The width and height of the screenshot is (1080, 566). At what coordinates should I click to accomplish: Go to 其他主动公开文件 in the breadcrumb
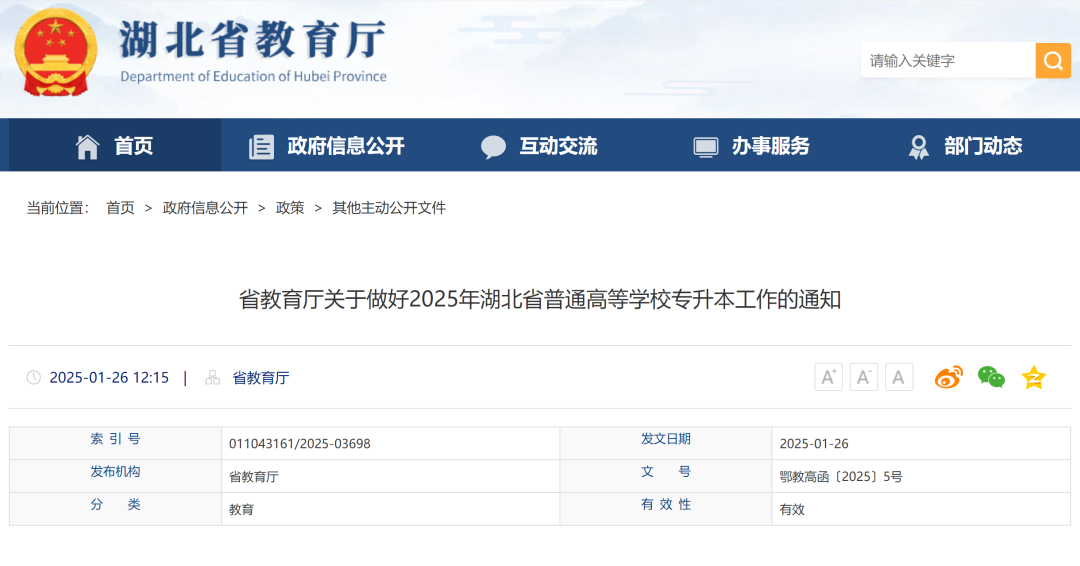pyautogui.click(x=389, y=208)
